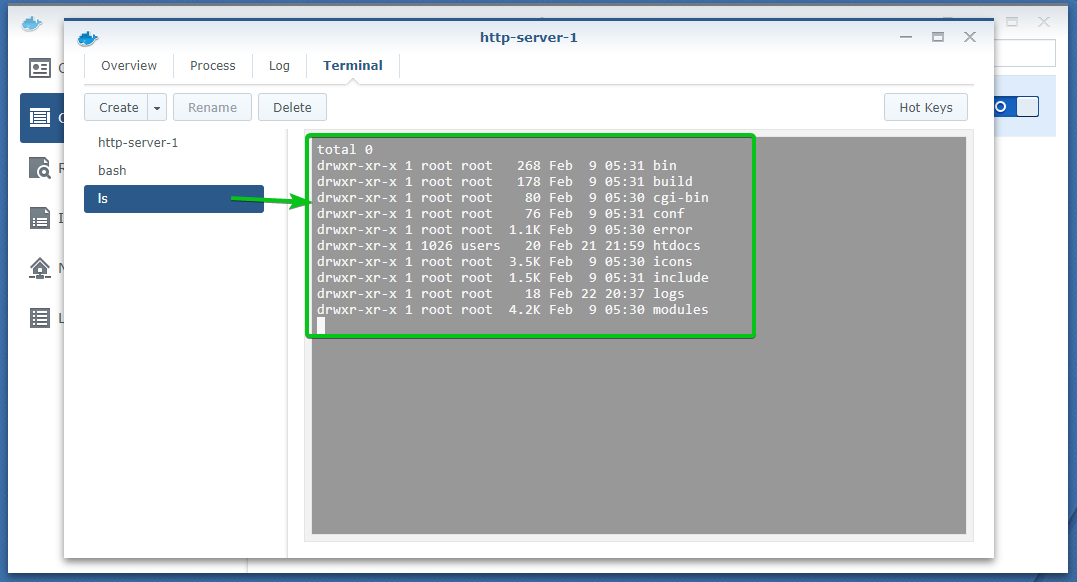Image resolution: width=1077 pixels, height=582 pixels.
Task: Click the 'build' directory name in terminal
Action: [672, 182]
